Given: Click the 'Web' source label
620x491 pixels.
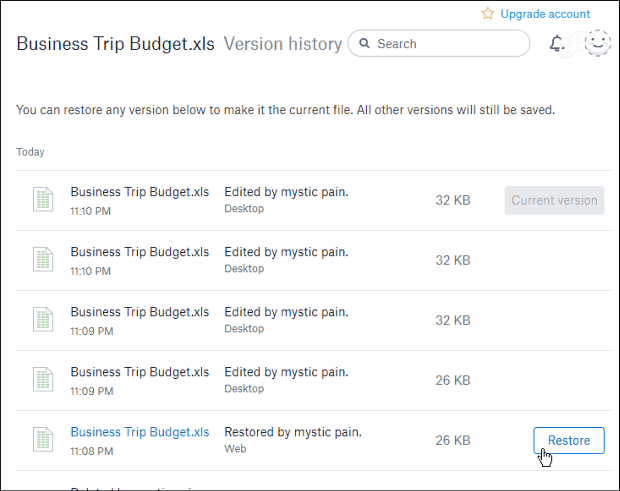Looking at the screenshot, I should pos(235,449).
